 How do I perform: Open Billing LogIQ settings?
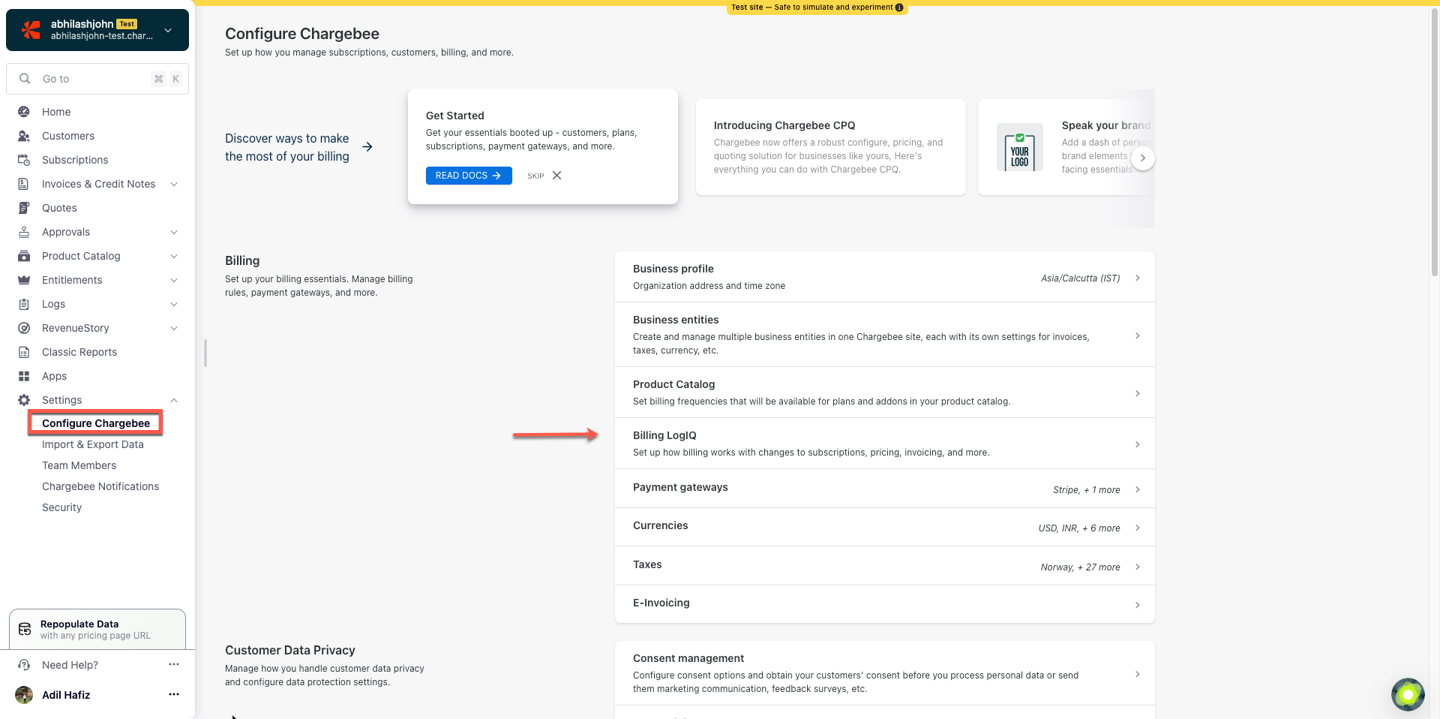click(885, 444)
